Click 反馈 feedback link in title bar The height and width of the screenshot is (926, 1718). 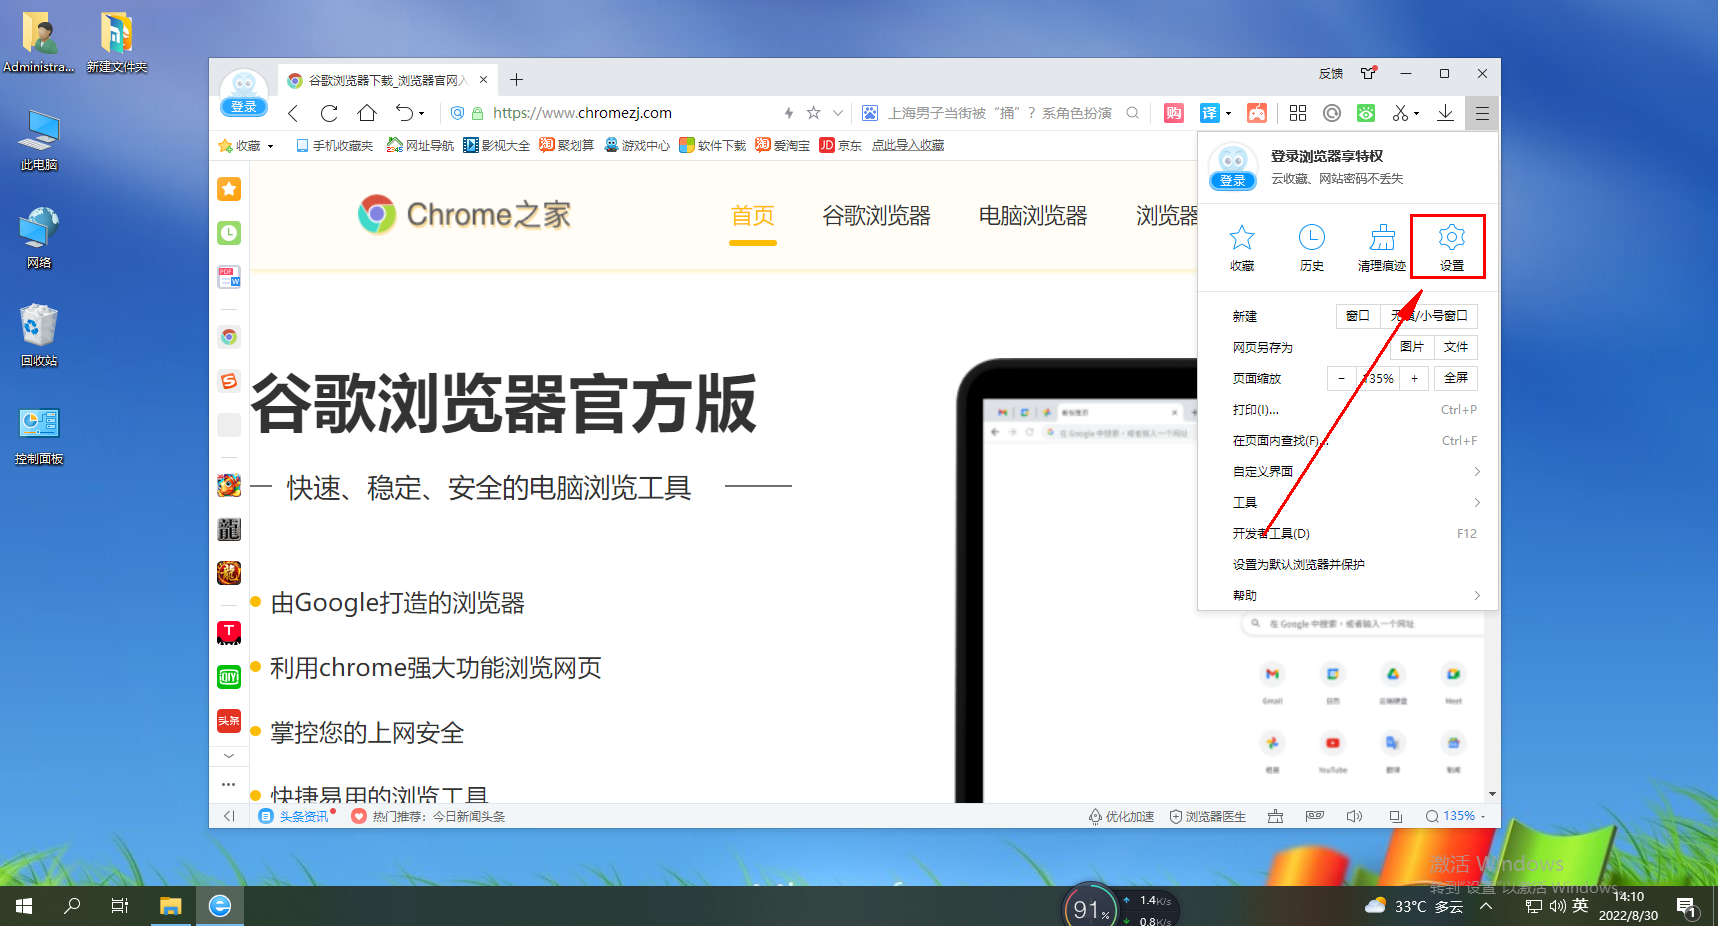click(1331, 74)
